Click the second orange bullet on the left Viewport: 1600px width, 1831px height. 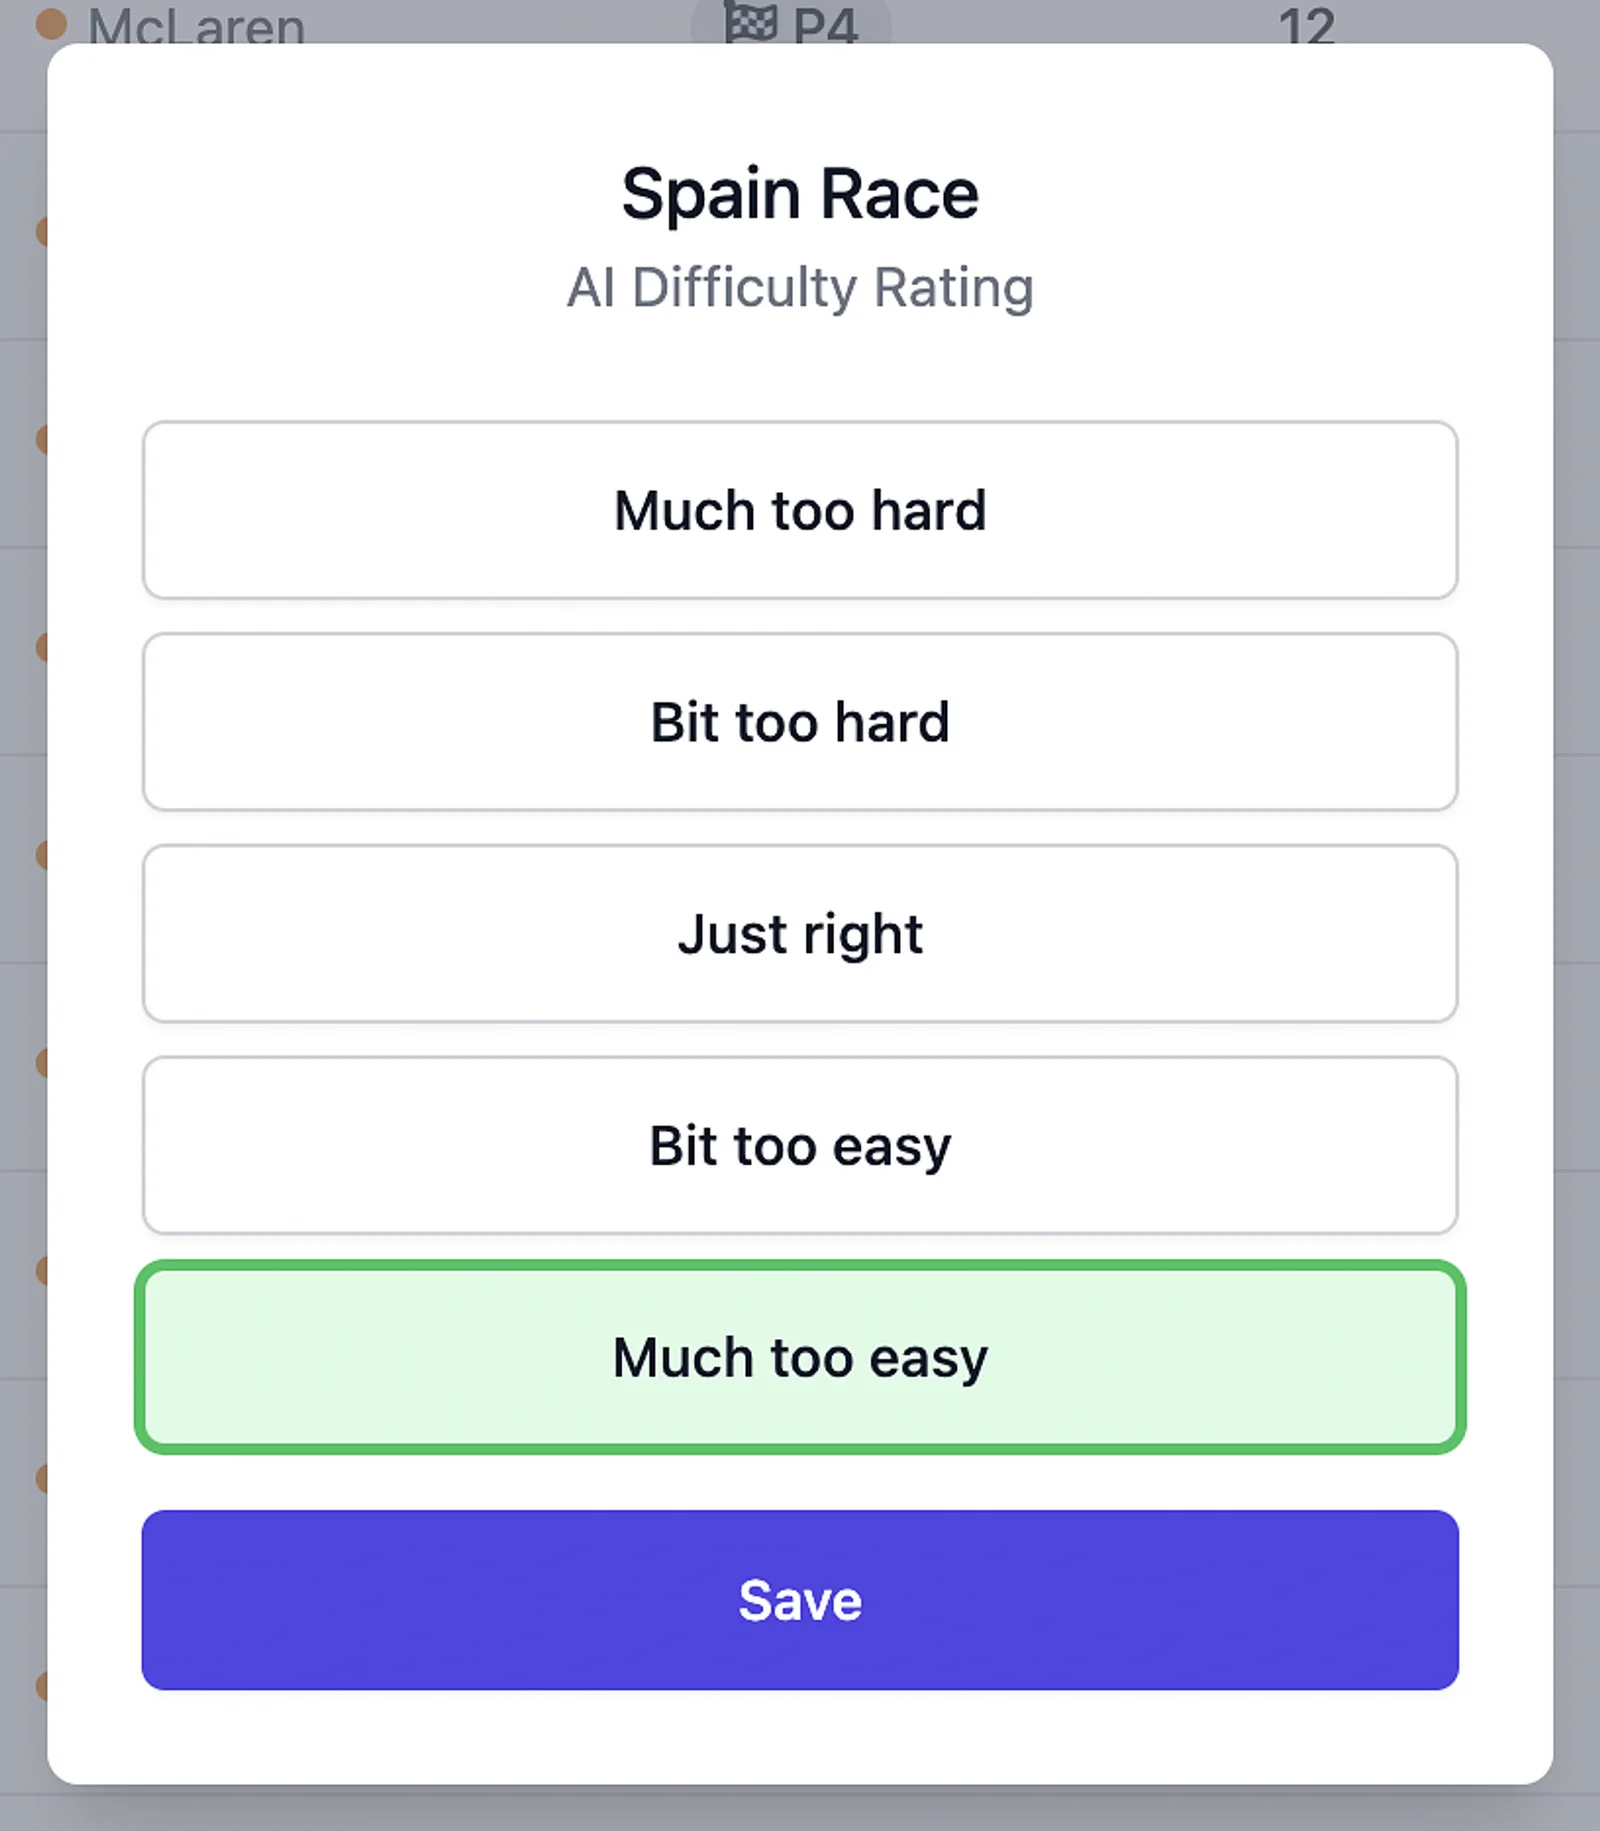(44, 437)
